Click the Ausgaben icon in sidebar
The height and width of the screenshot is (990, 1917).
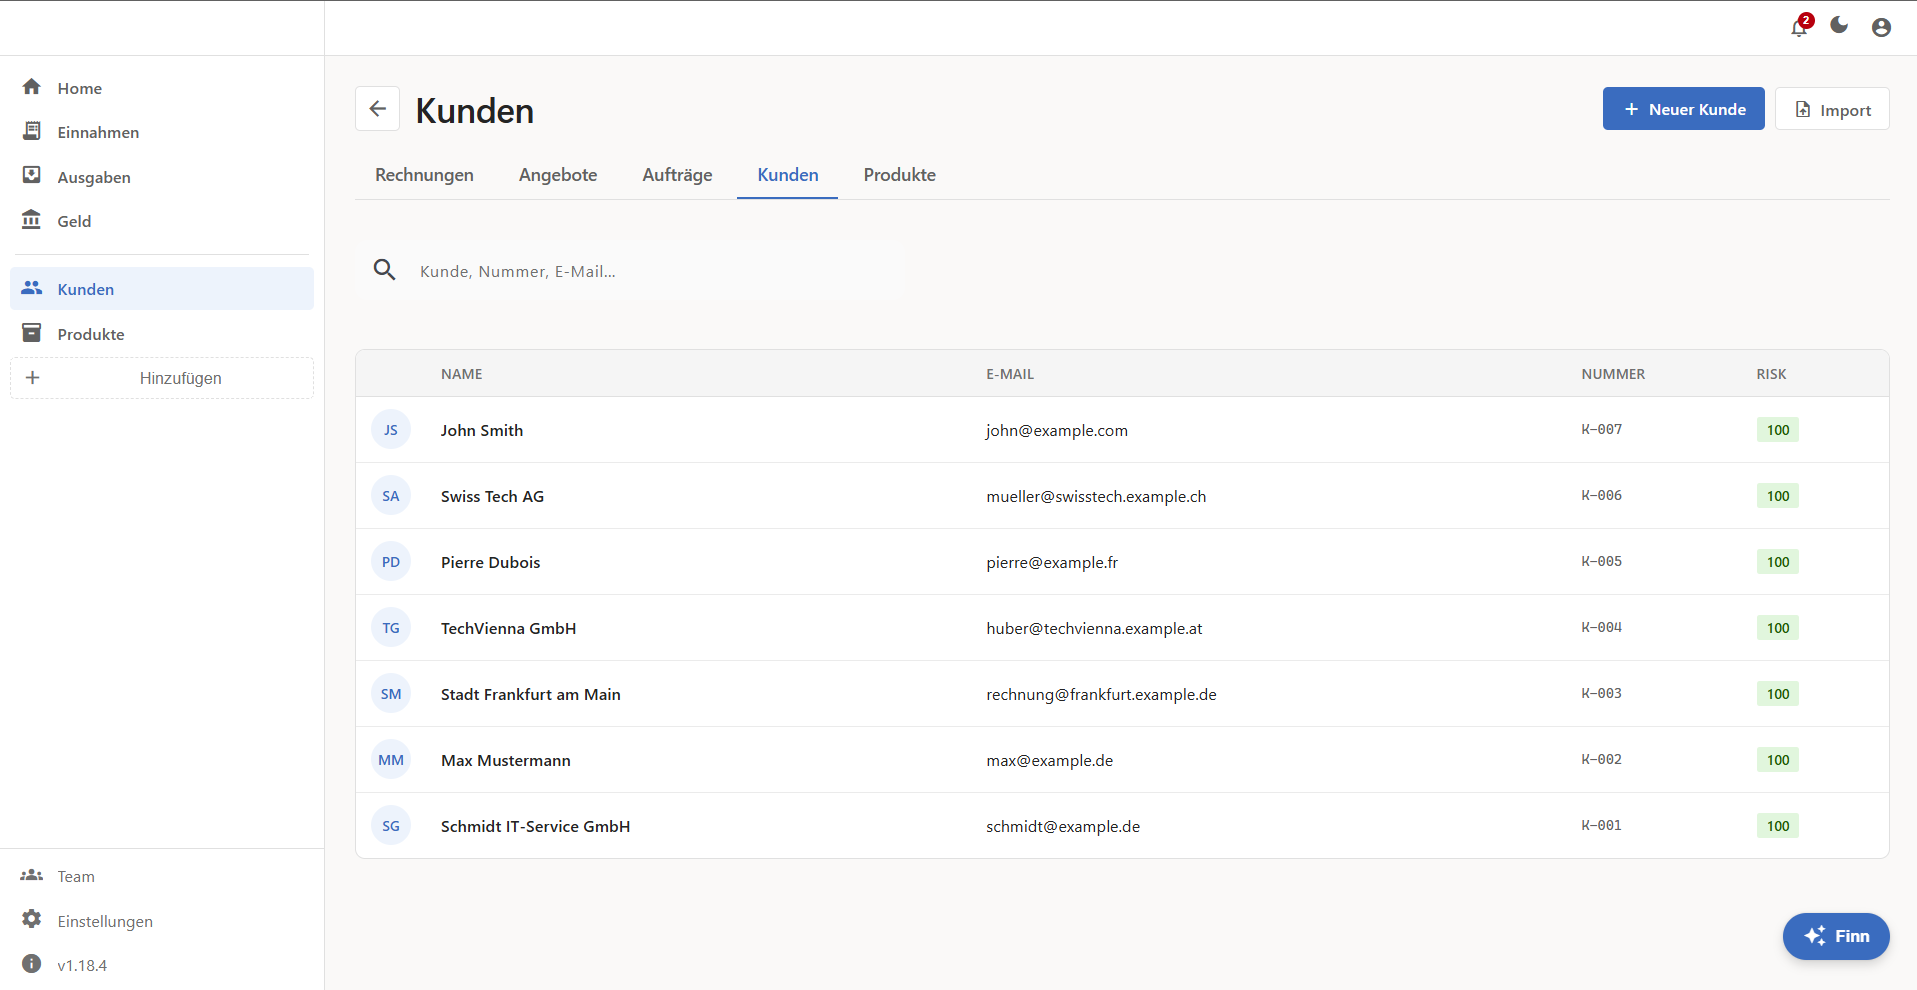[32, 176]
